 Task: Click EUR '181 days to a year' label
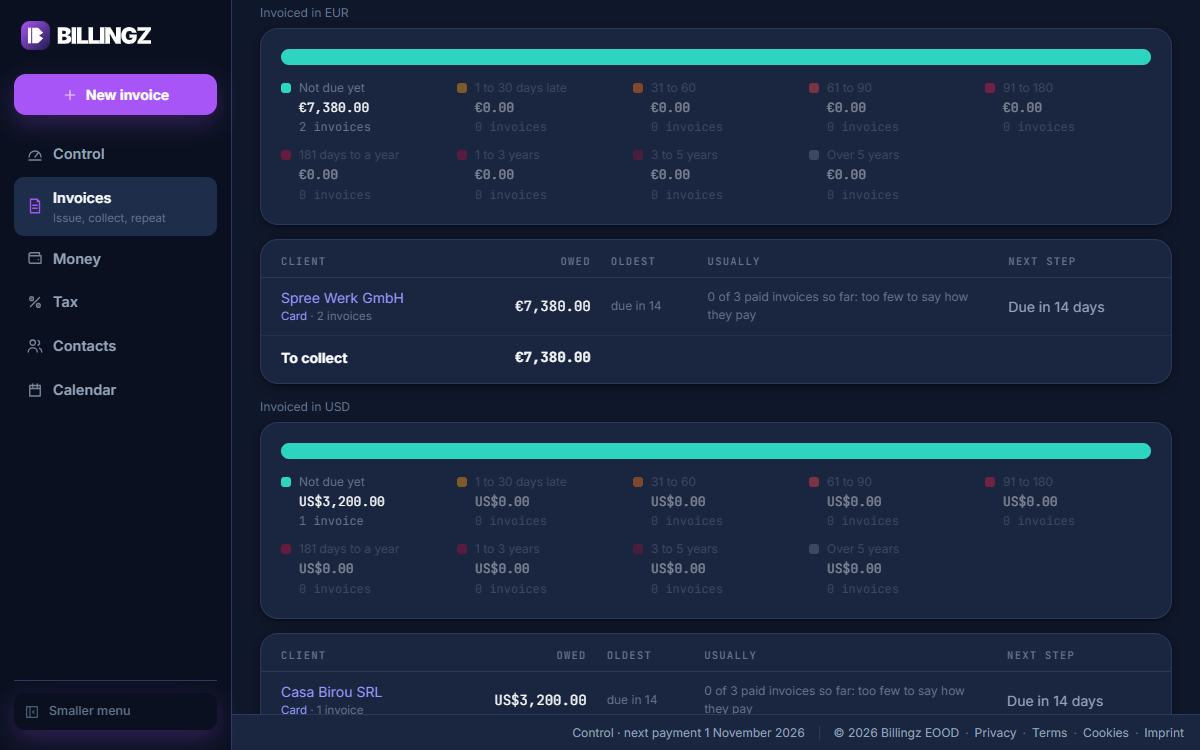pos(349,155)
